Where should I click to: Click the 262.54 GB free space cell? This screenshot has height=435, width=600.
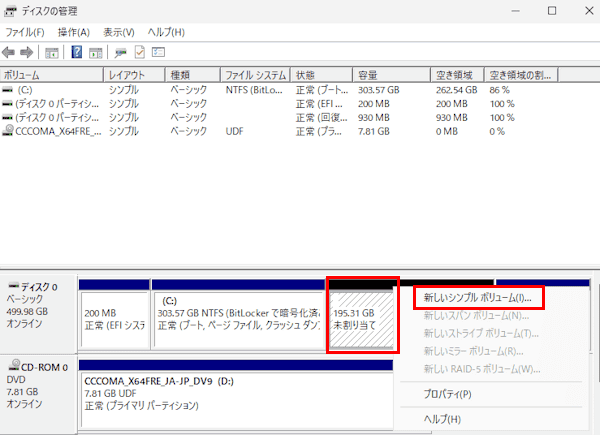[457, 90]
